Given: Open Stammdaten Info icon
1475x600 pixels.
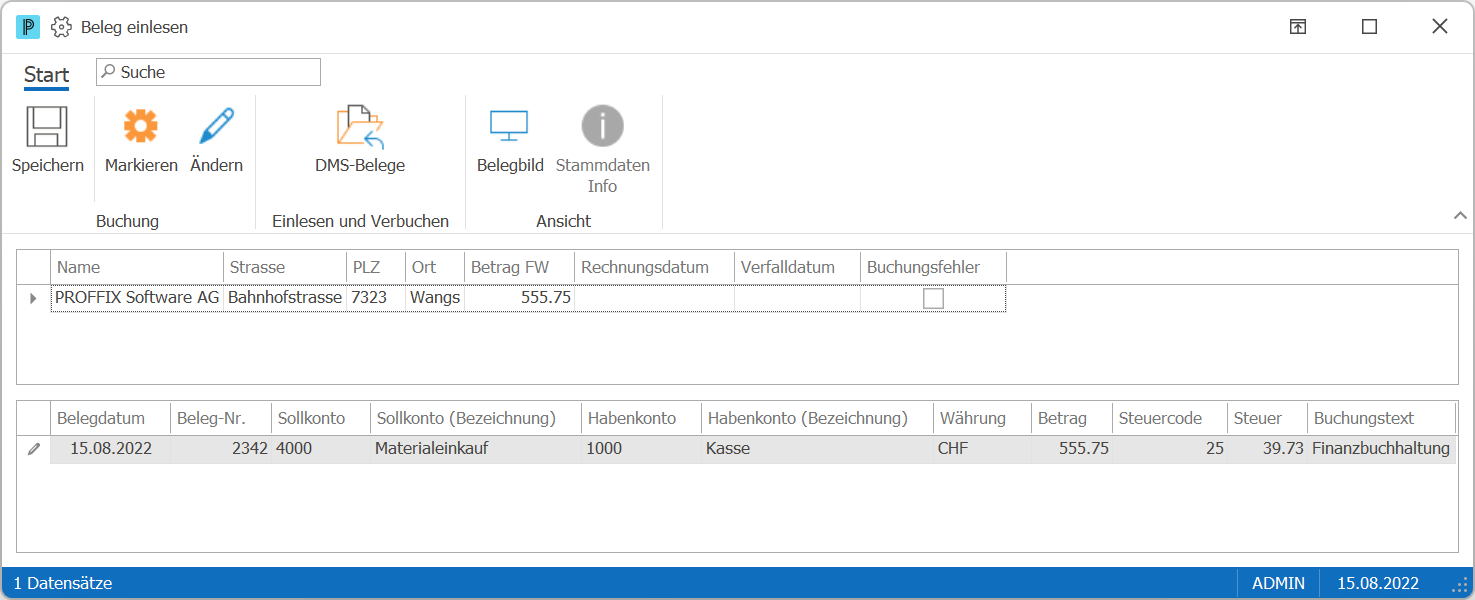Looking at the screenshot, I should click(603, 127).
